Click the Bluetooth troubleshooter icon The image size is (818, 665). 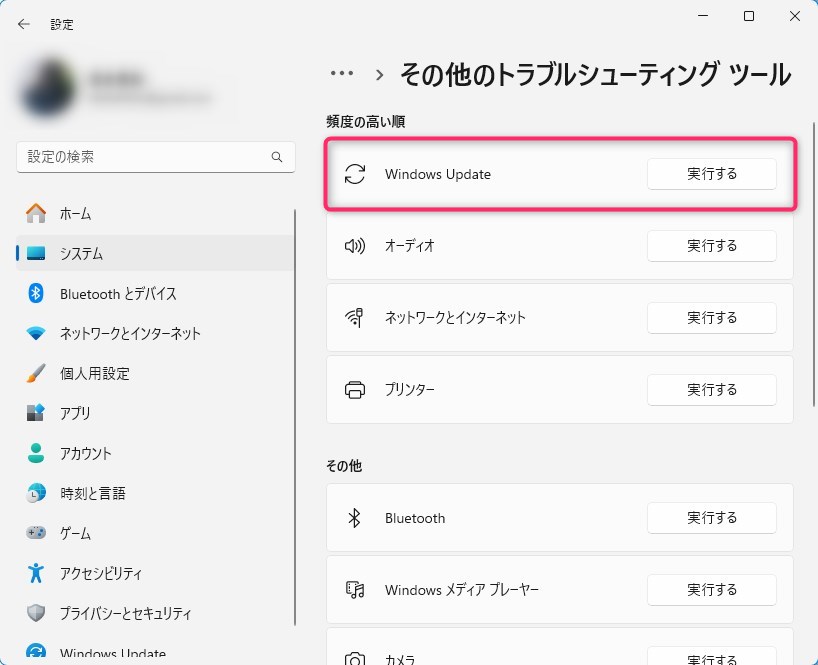point(354,518)
